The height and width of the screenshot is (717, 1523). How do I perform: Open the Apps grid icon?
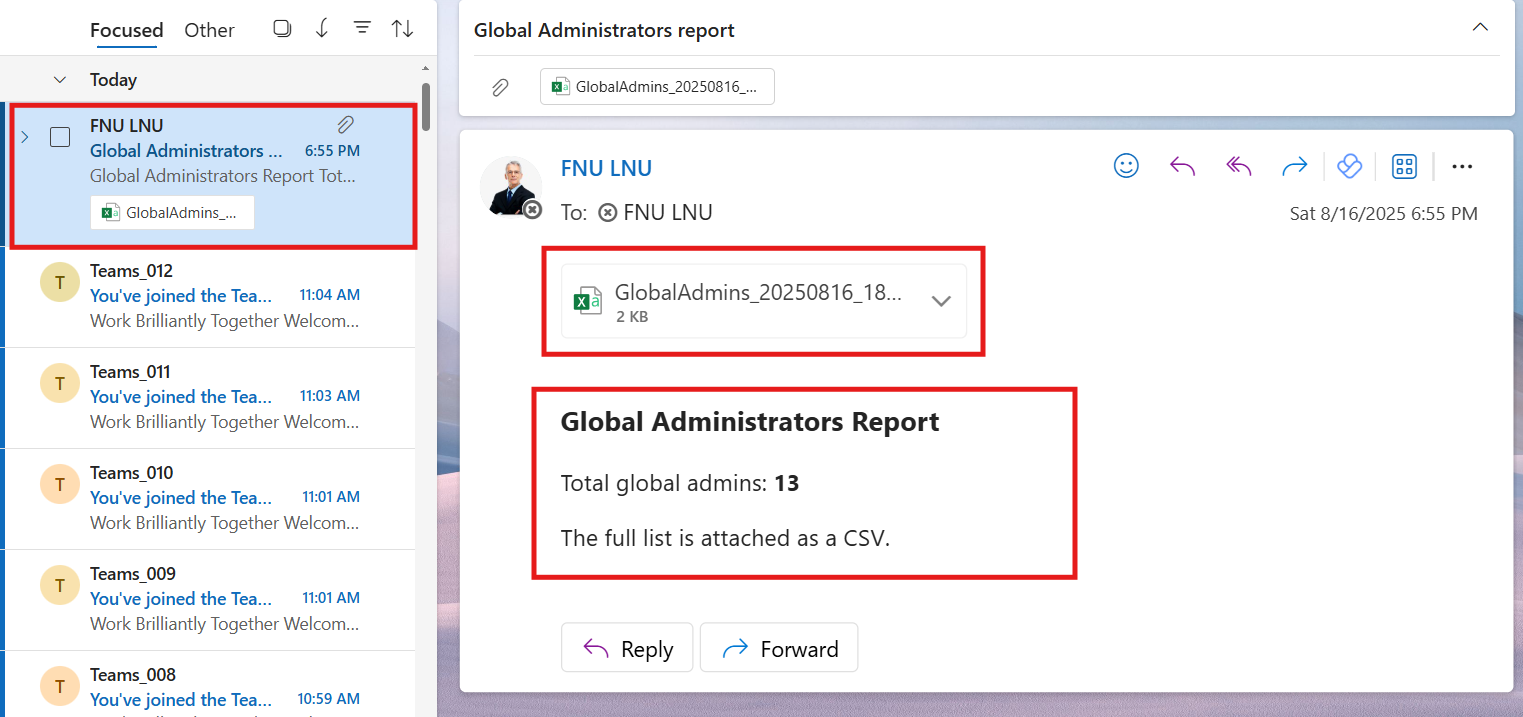1405,166
